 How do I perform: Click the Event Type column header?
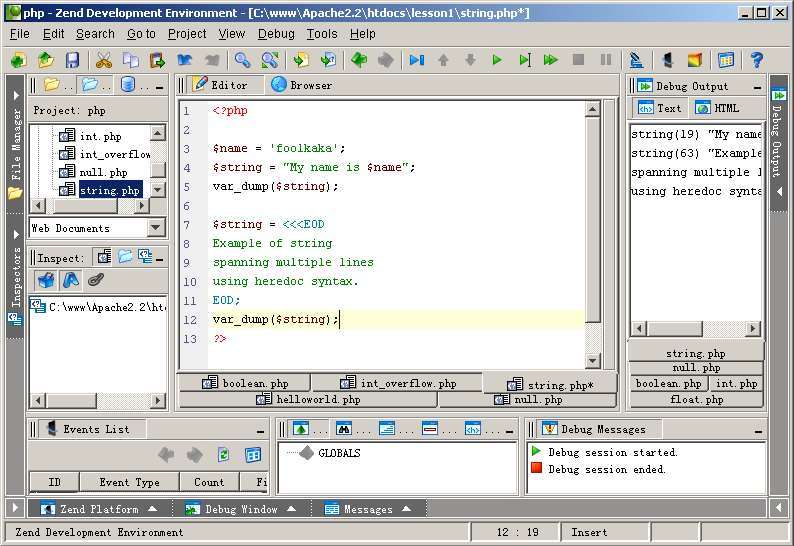(x=129, y=482)
